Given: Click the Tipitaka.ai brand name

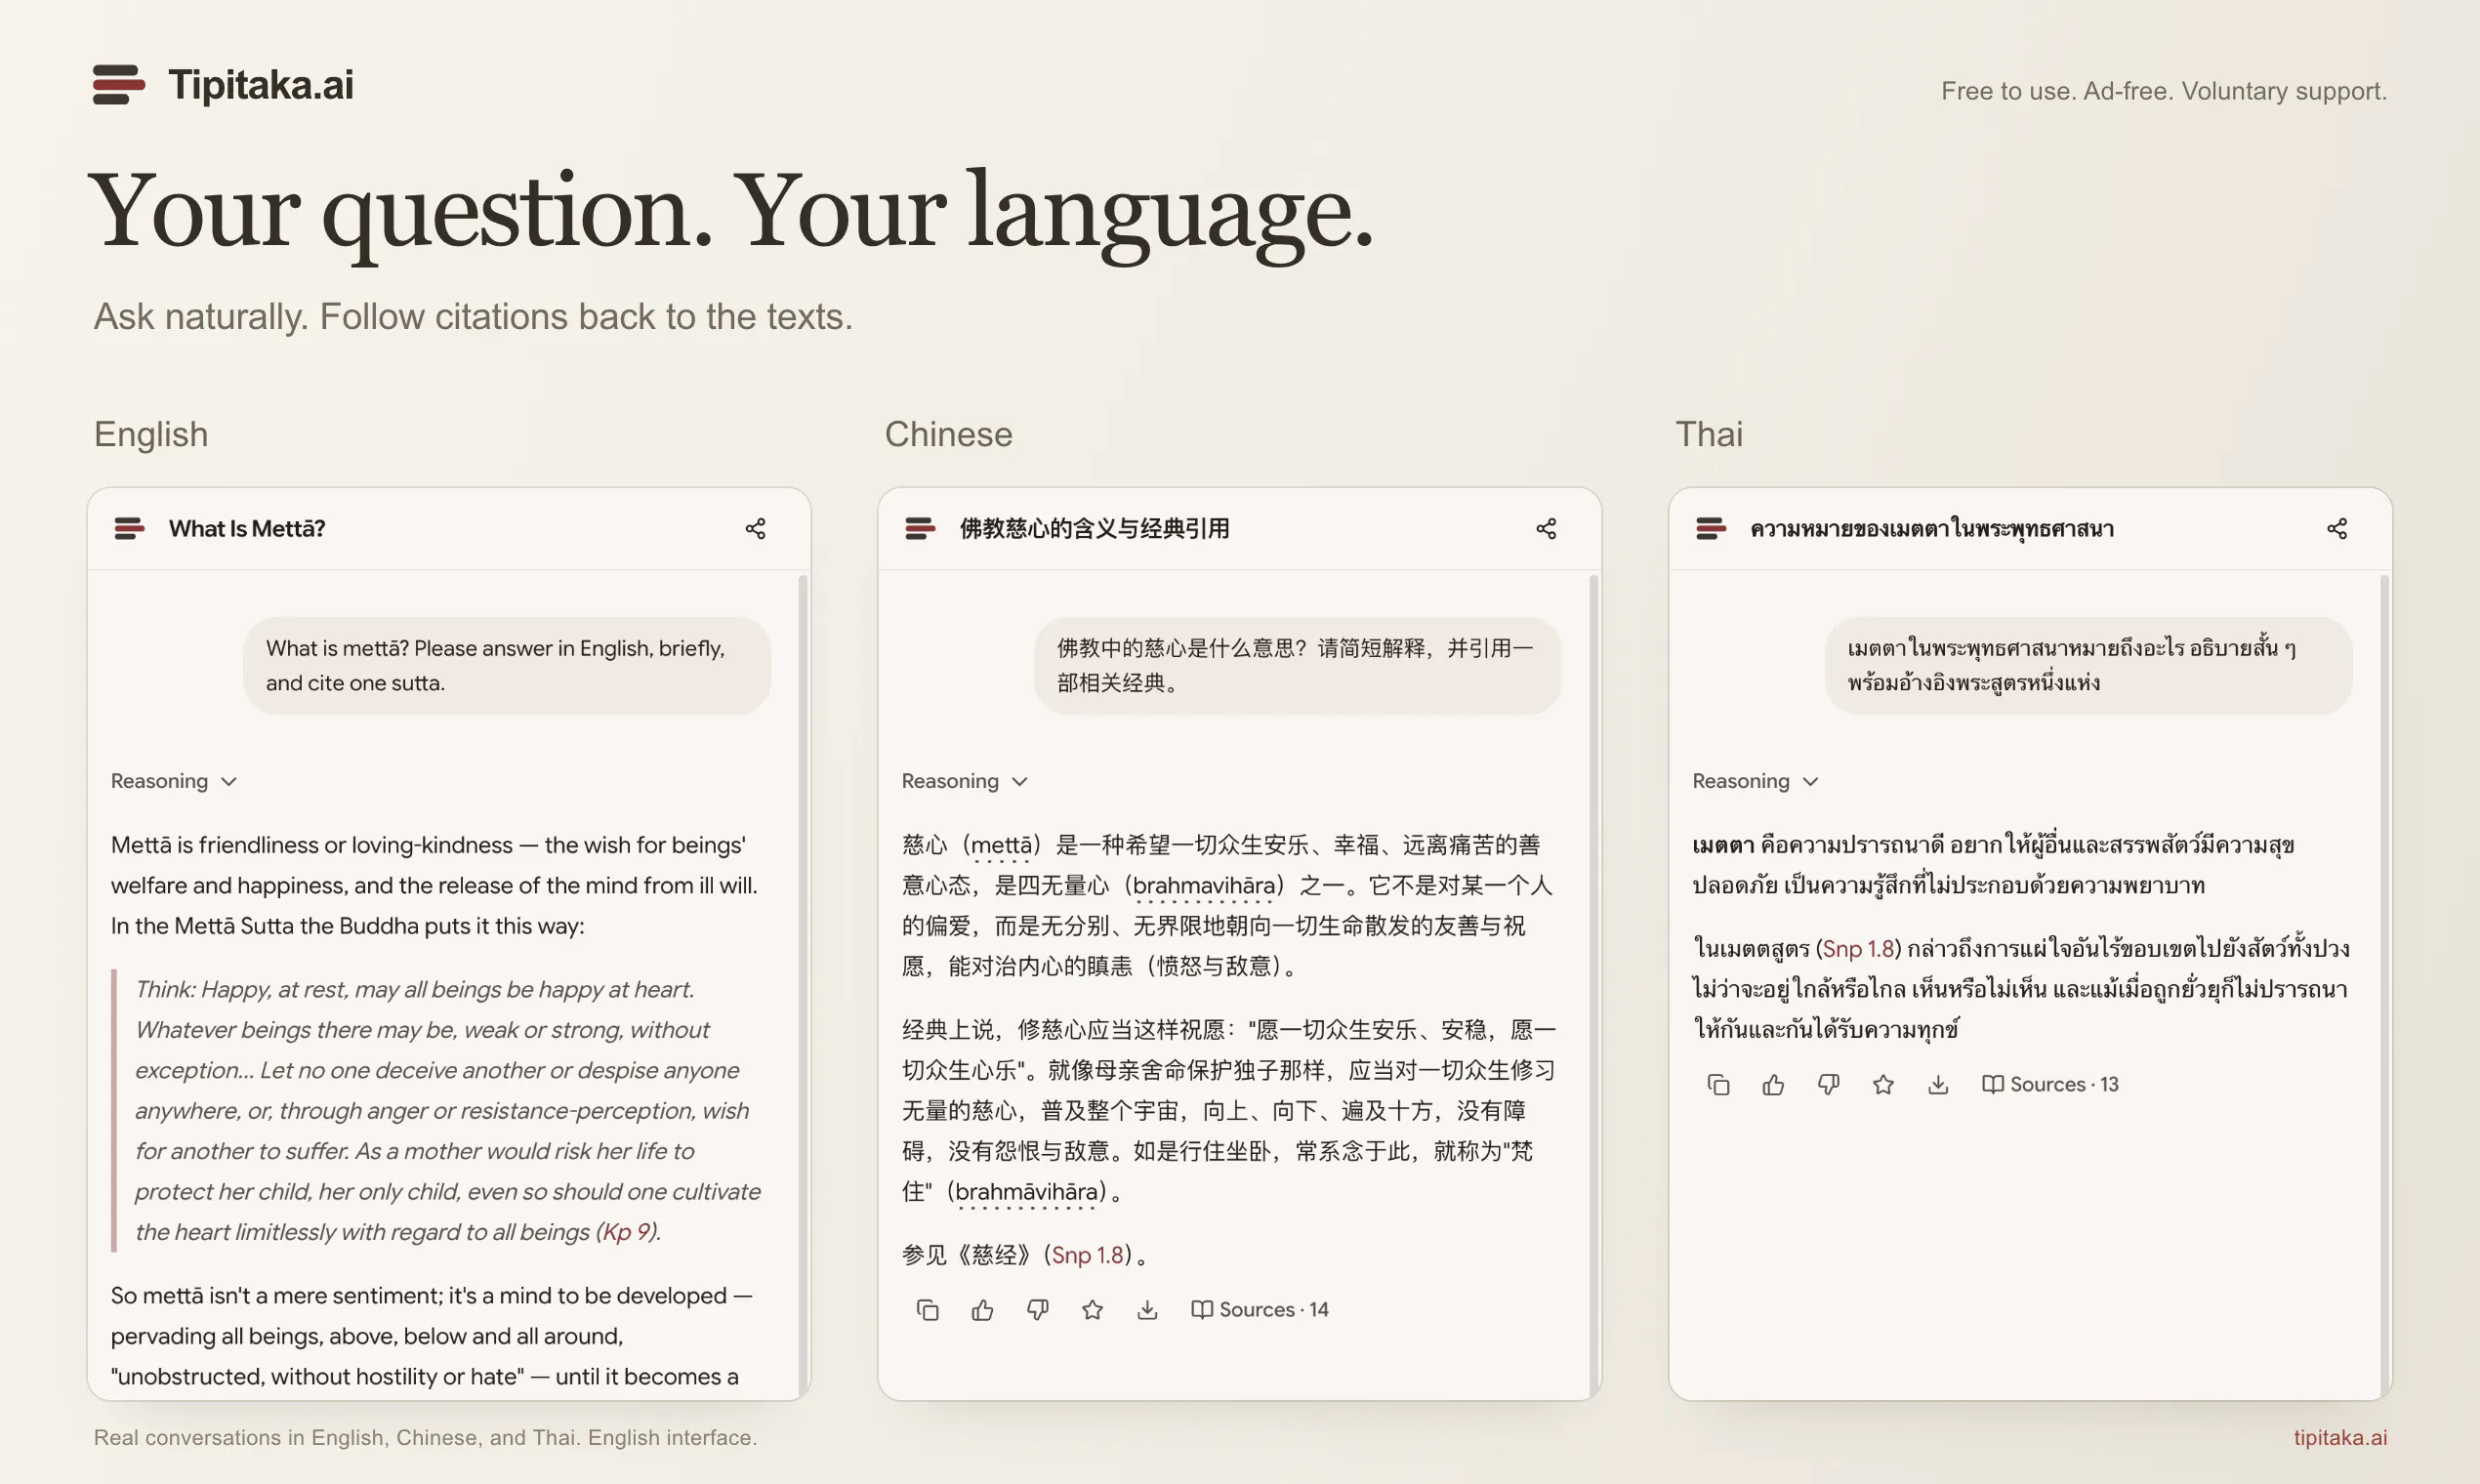Looking at the screenshot, I should [261, 85].
